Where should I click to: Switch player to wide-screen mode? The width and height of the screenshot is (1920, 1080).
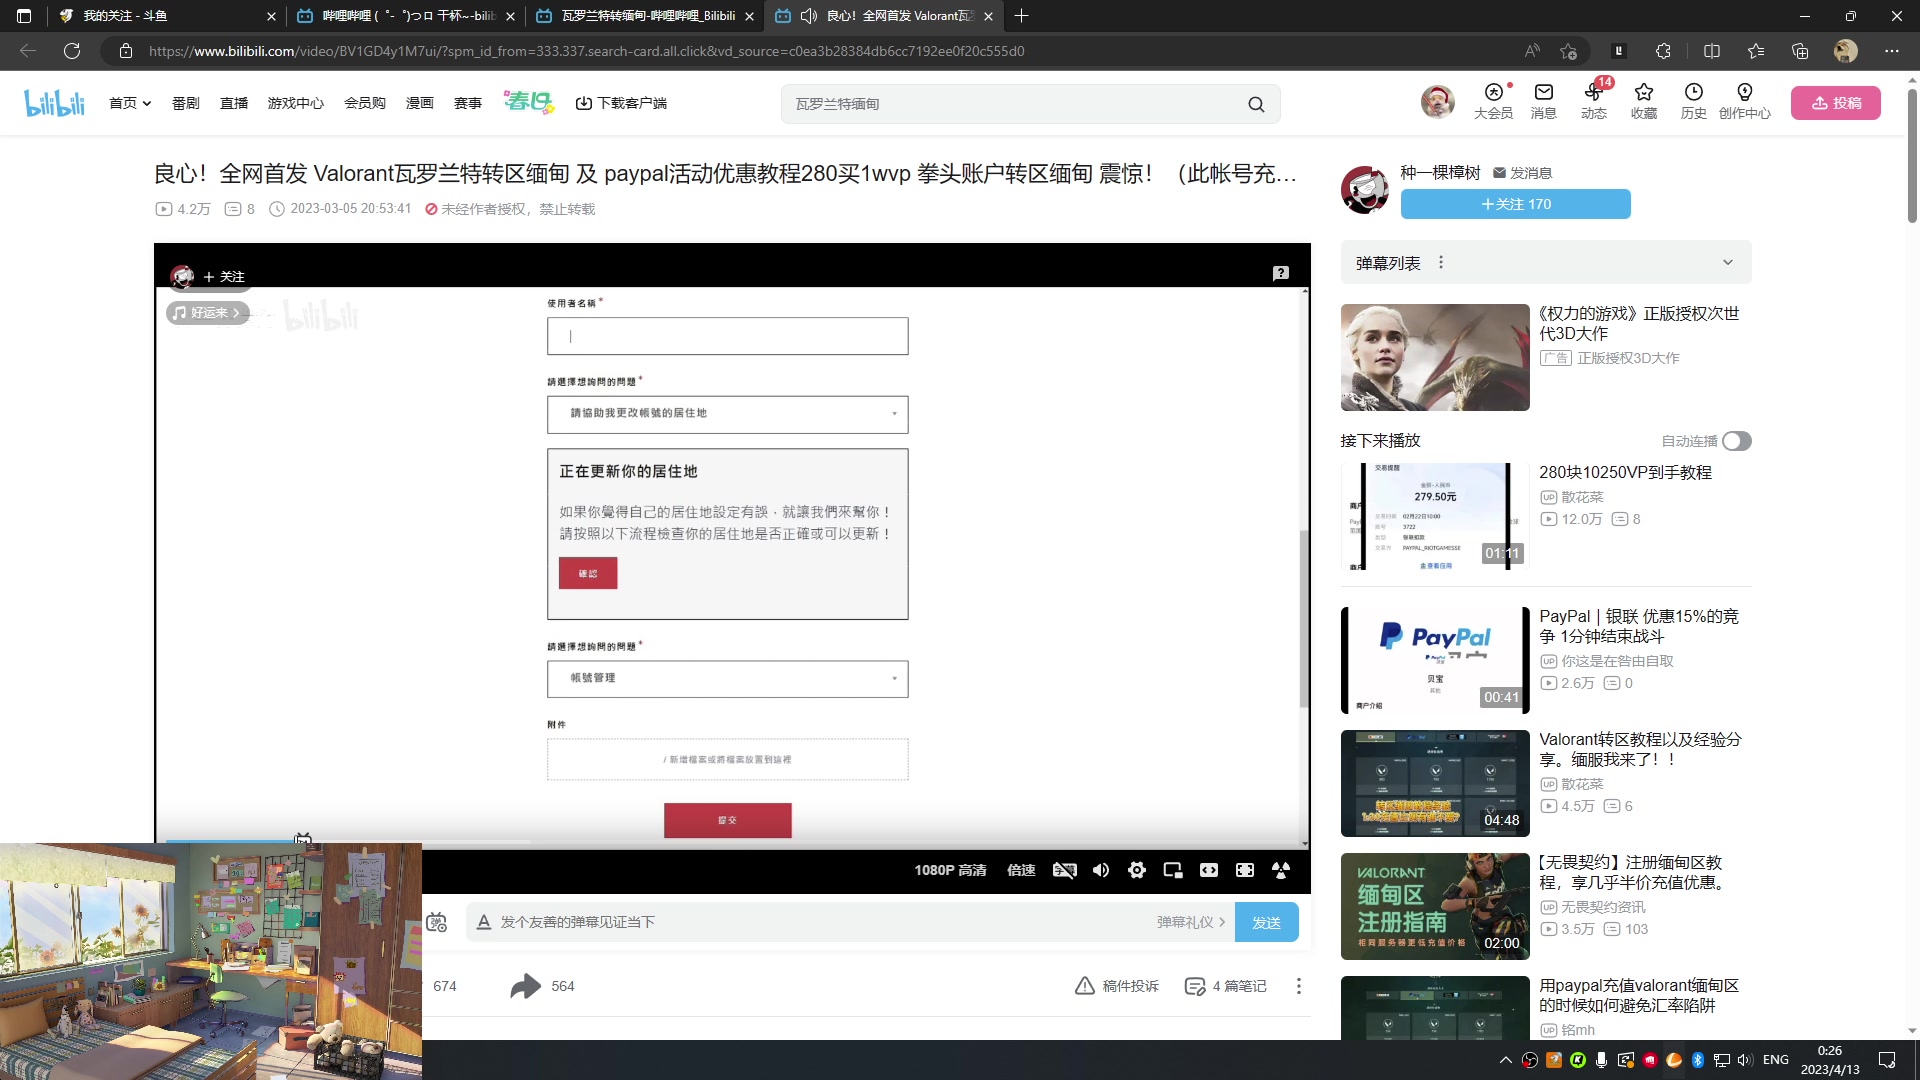pos(1209,870)
